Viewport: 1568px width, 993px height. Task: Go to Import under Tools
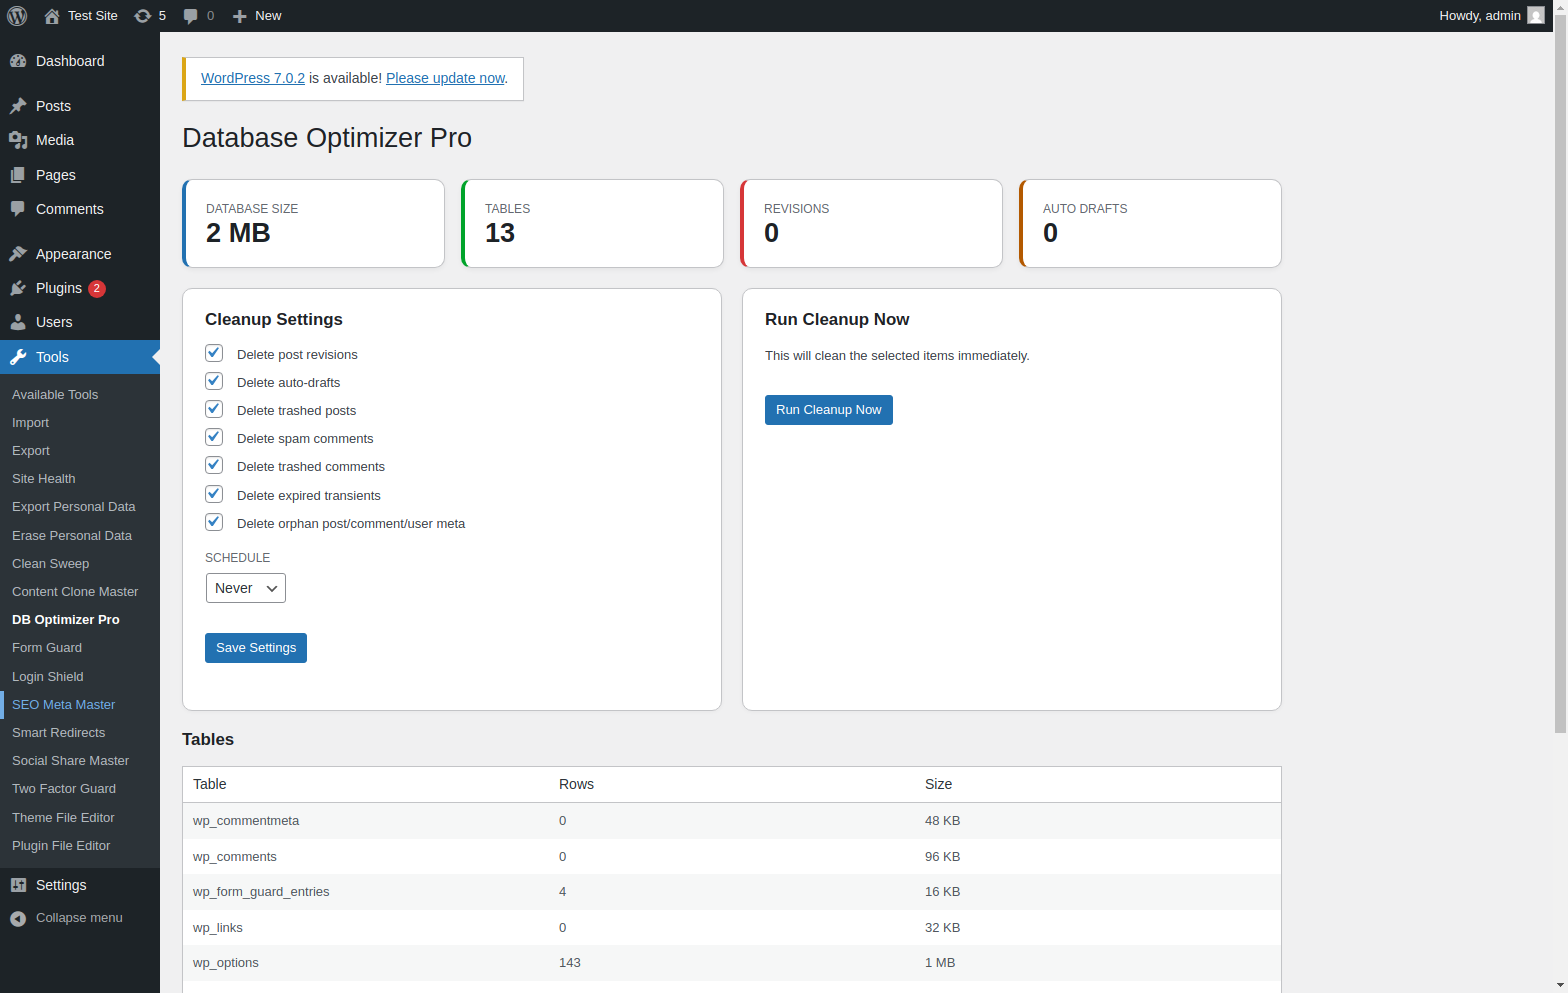coord(30,423)
